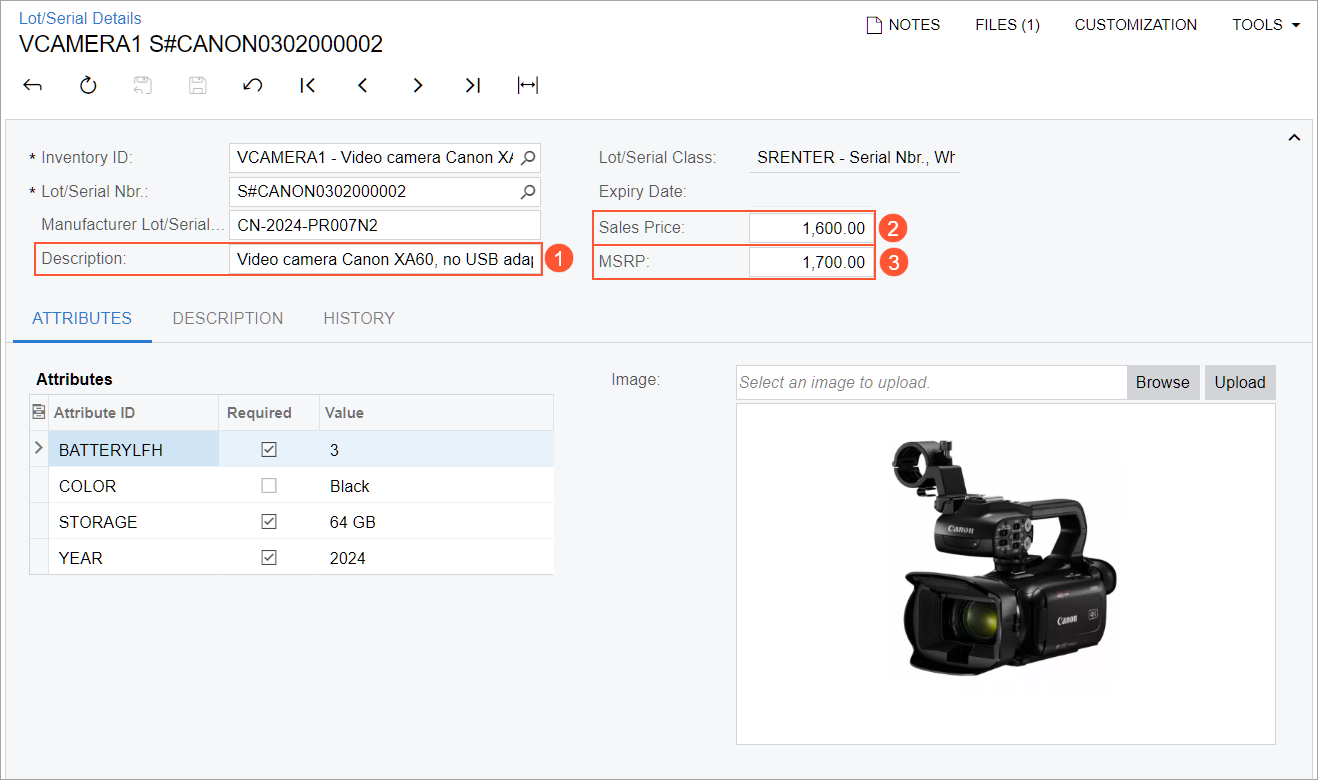Open the Inventory ID lookup magnifier
Screen dimensions: 1318x780
tap(528, 157)
